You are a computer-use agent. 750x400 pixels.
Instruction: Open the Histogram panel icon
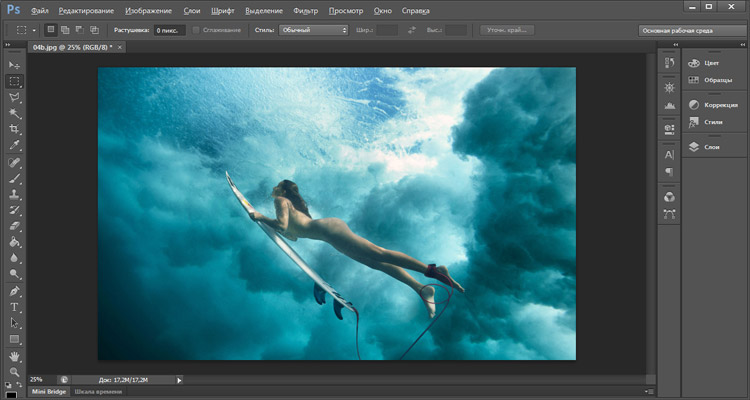[x=669, y=106]
